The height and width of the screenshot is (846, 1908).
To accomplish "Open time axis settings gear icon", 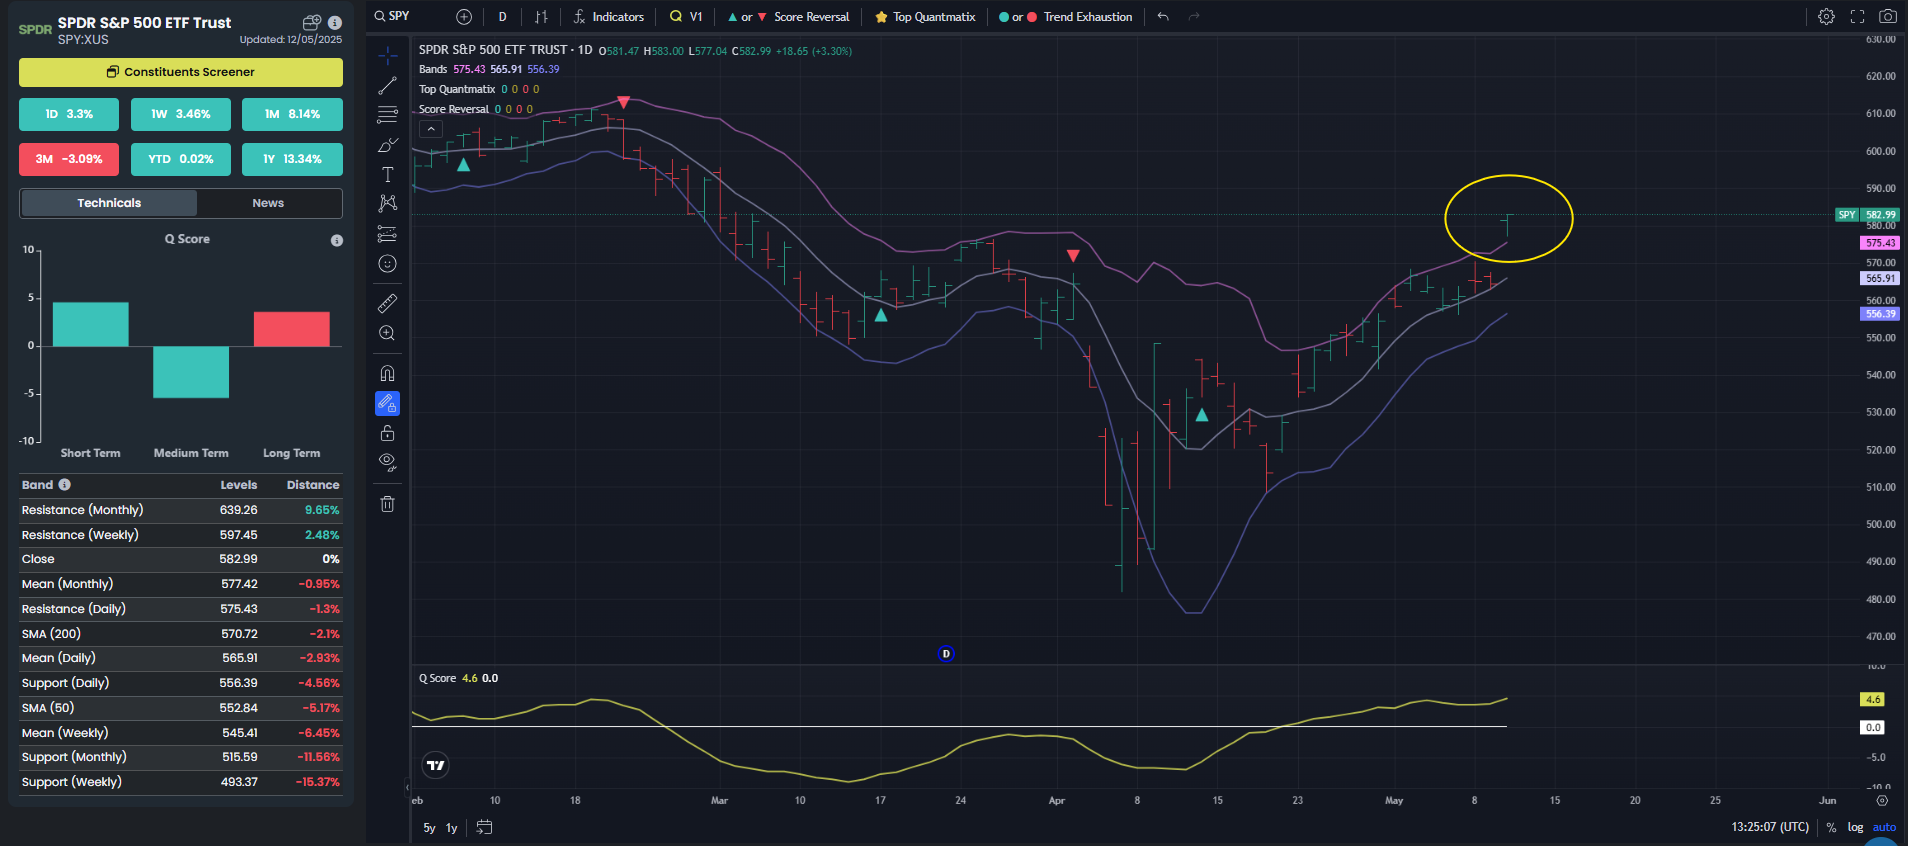I will pos(1882,801).
